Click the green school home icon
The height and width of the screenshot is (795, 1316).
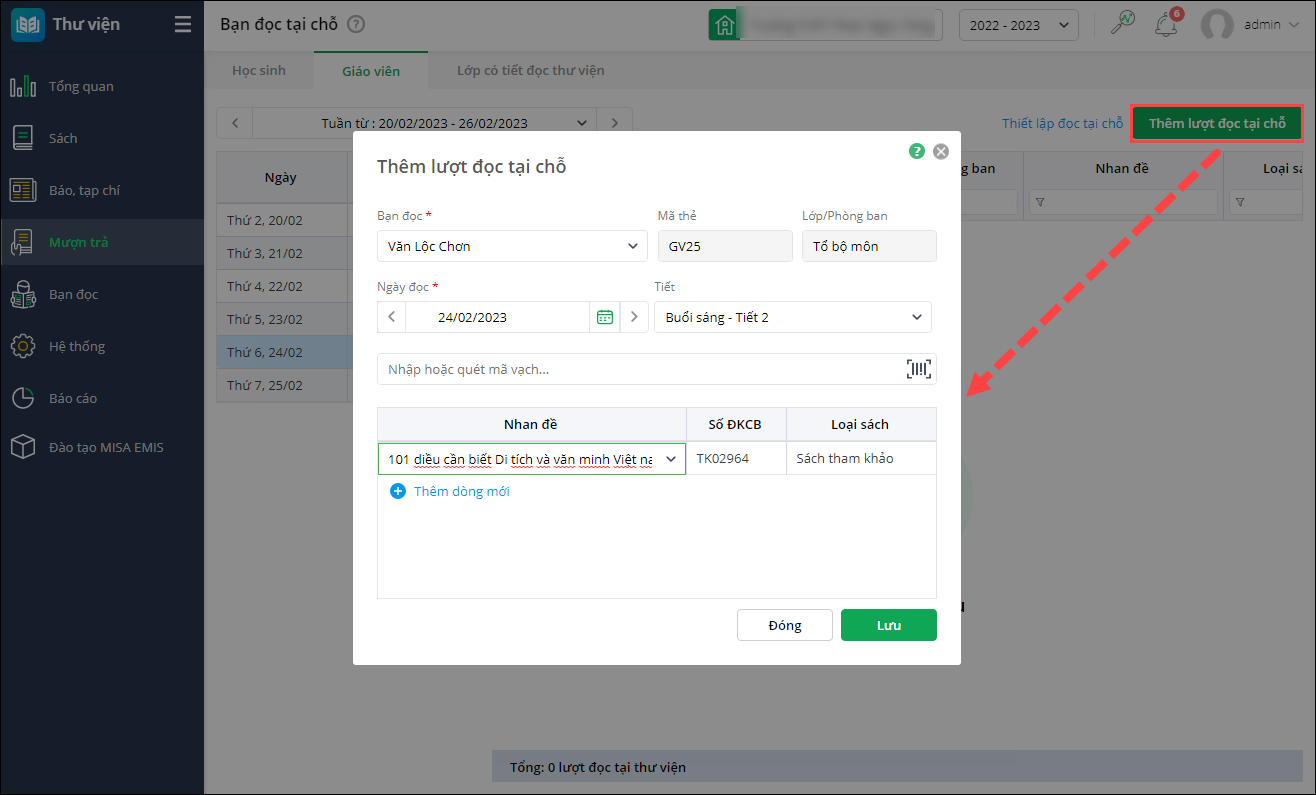(723, 25)
